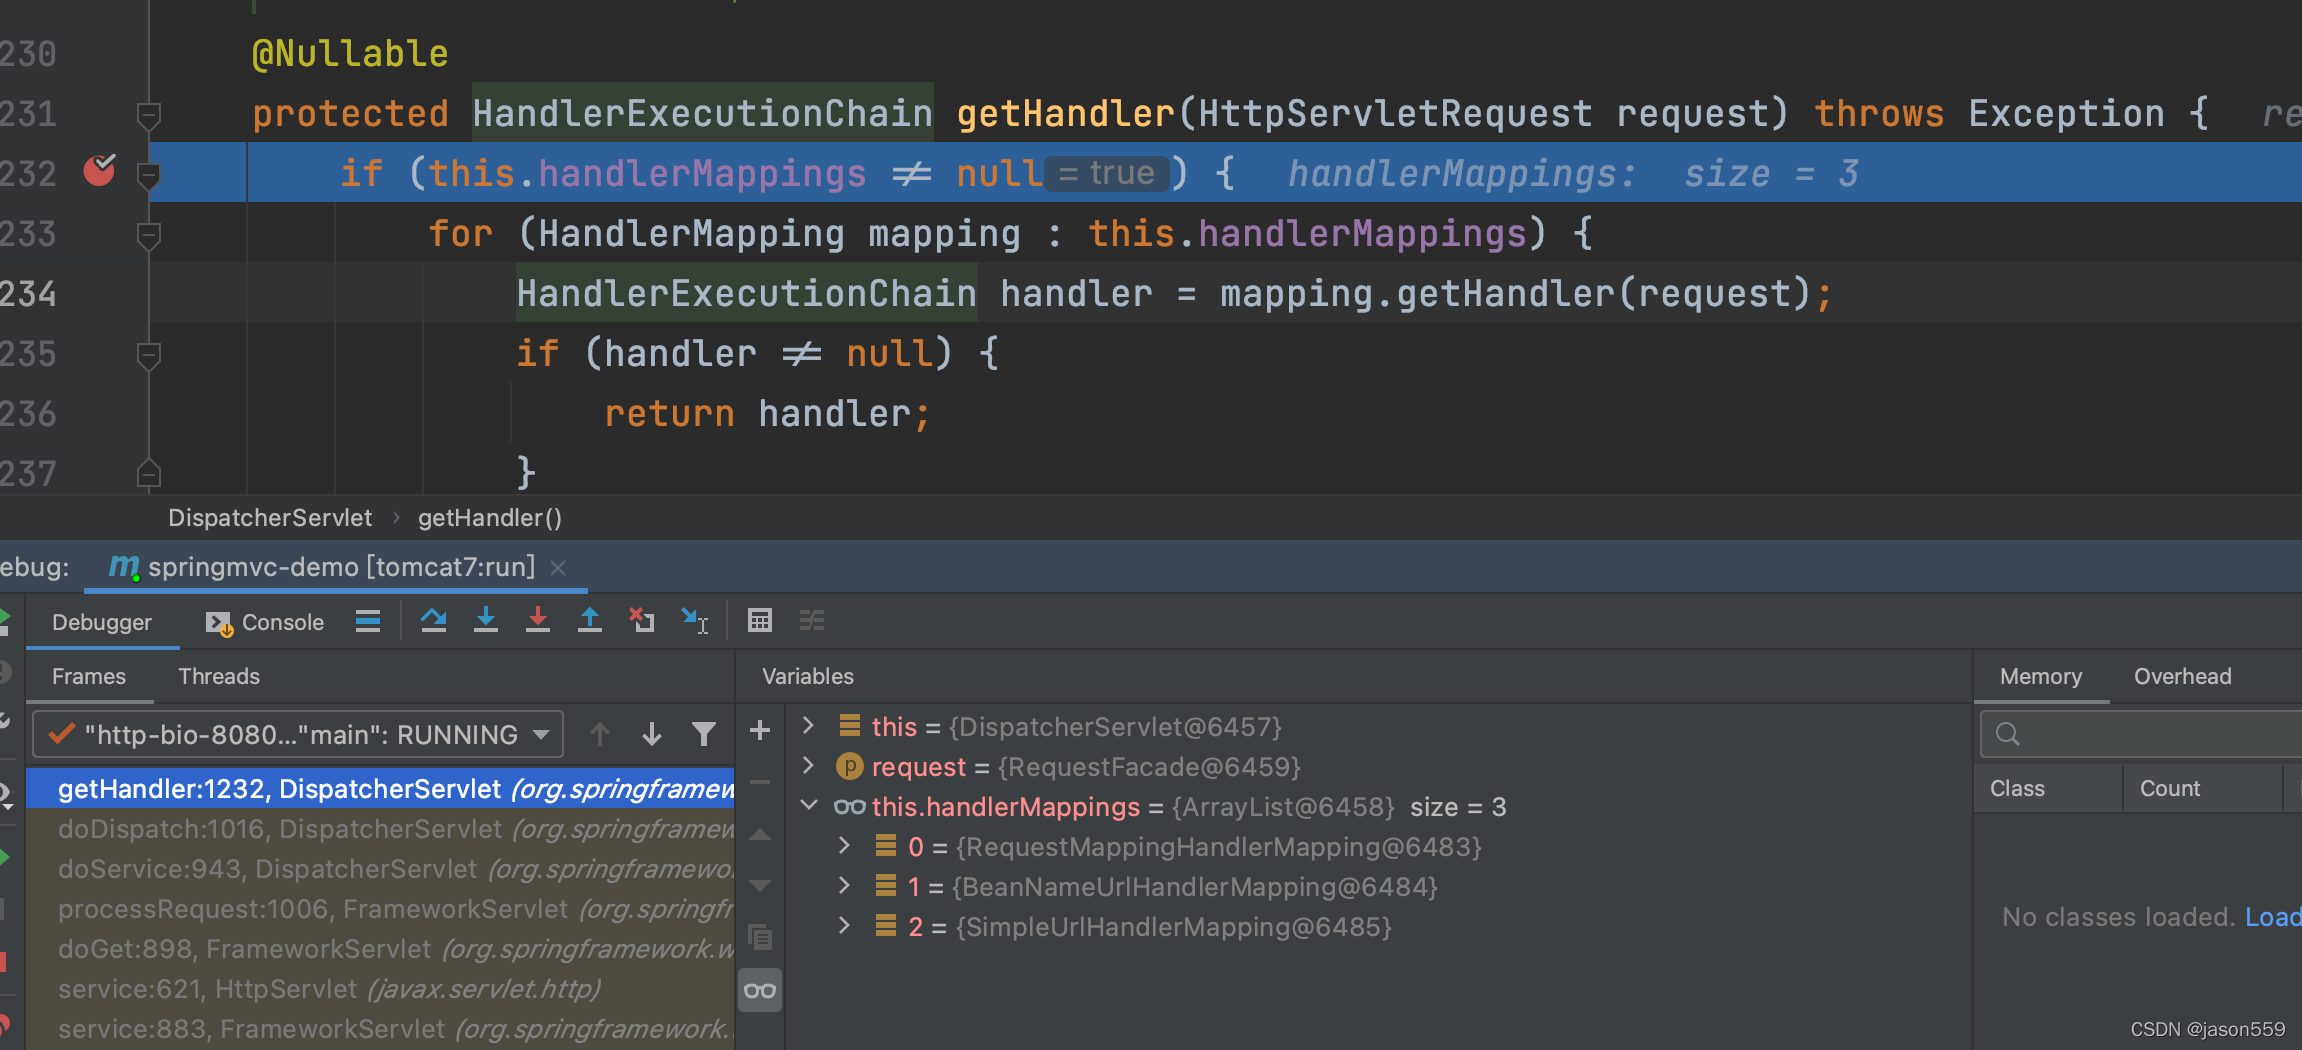Click the search icon in Memory panel
The height and width of the screenshot is (1050, 2302).
pyautogui.click(x=2008, y=734)
